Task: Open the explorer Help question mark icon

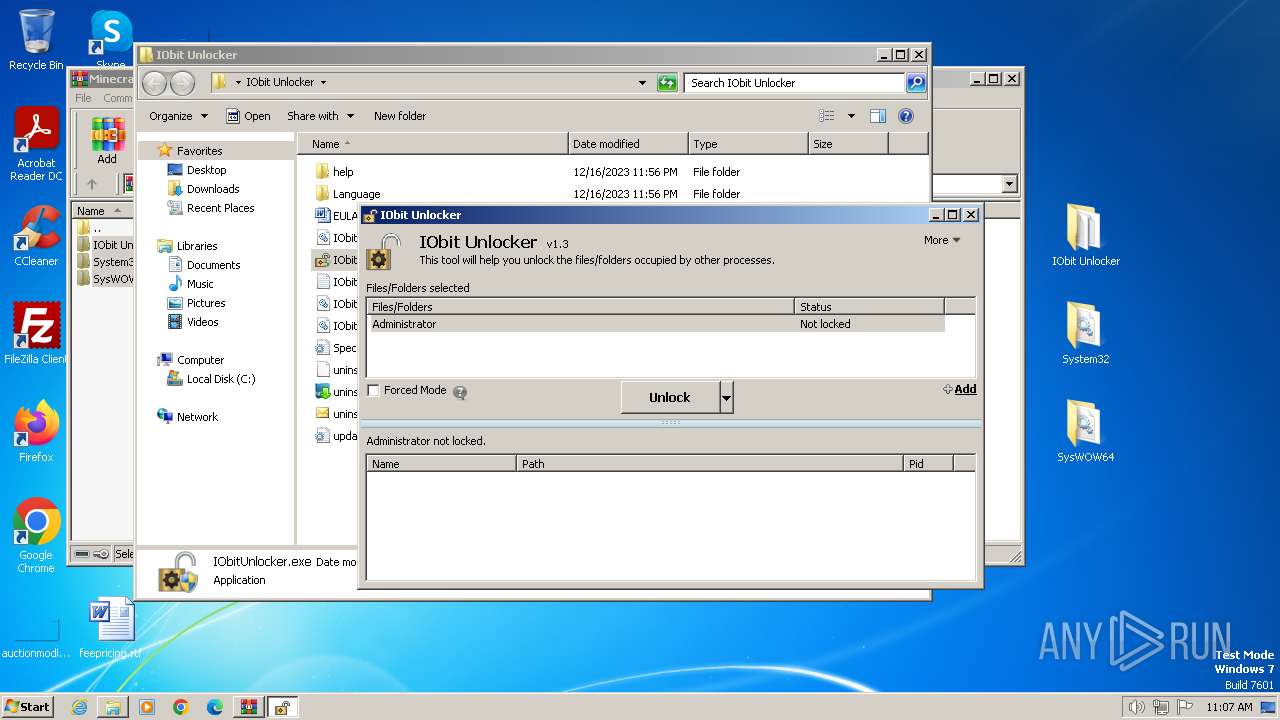Action: click(x=906, y=116)
